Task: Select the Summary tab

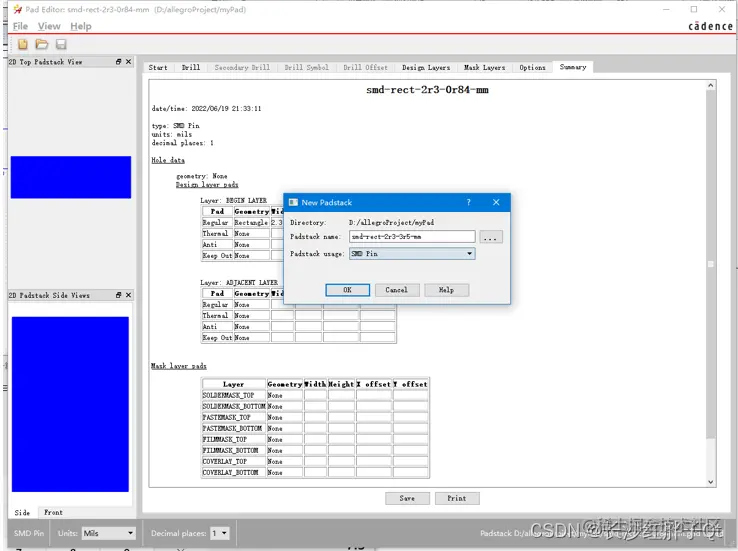Action: coord(573,67)
